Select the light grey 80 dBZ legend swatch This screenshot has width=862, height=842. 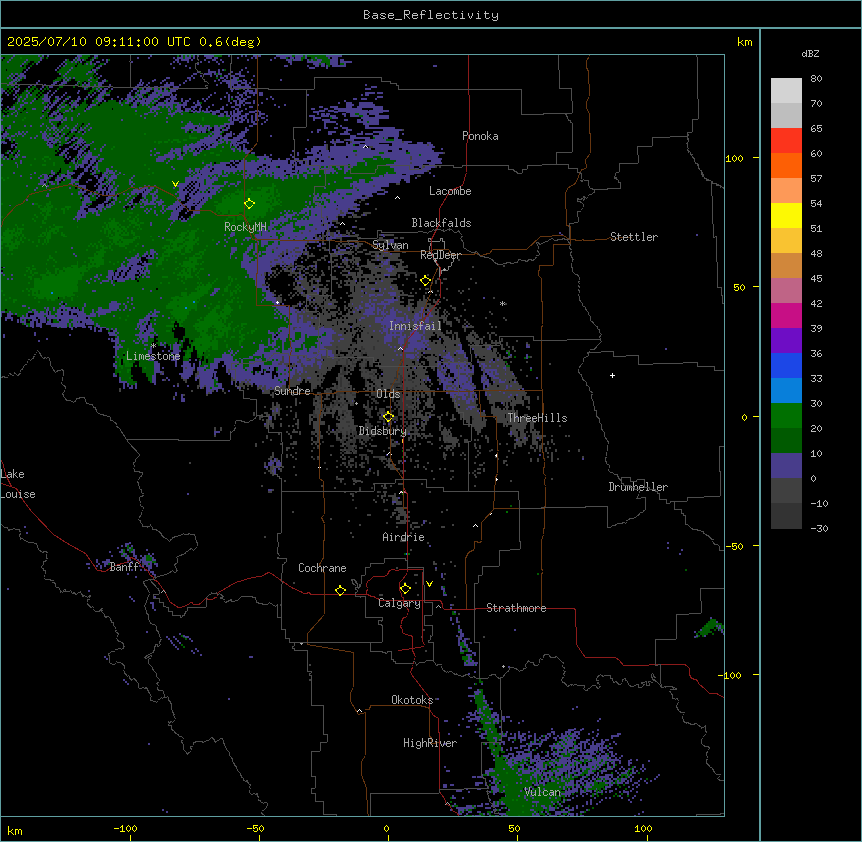[x=786, y=91]
